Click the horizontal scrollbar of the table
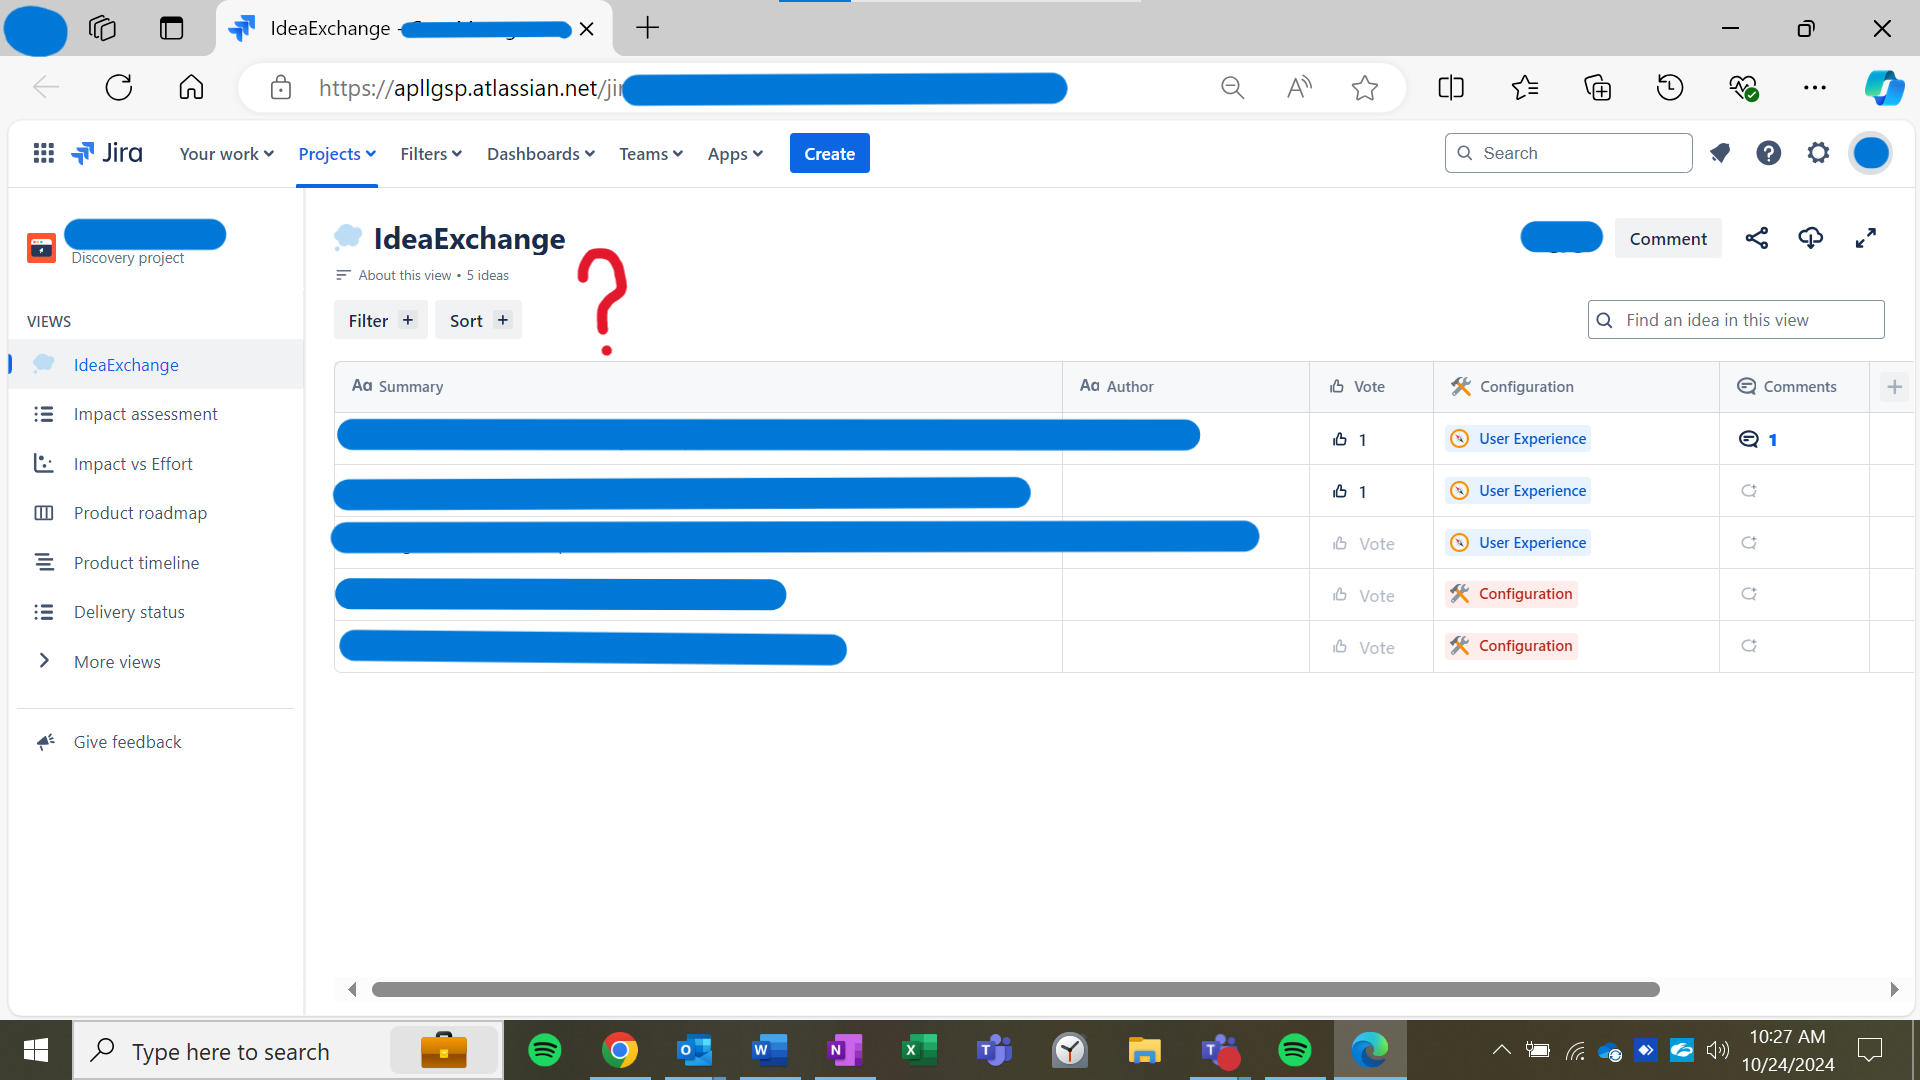 [x=1015, y=989]
